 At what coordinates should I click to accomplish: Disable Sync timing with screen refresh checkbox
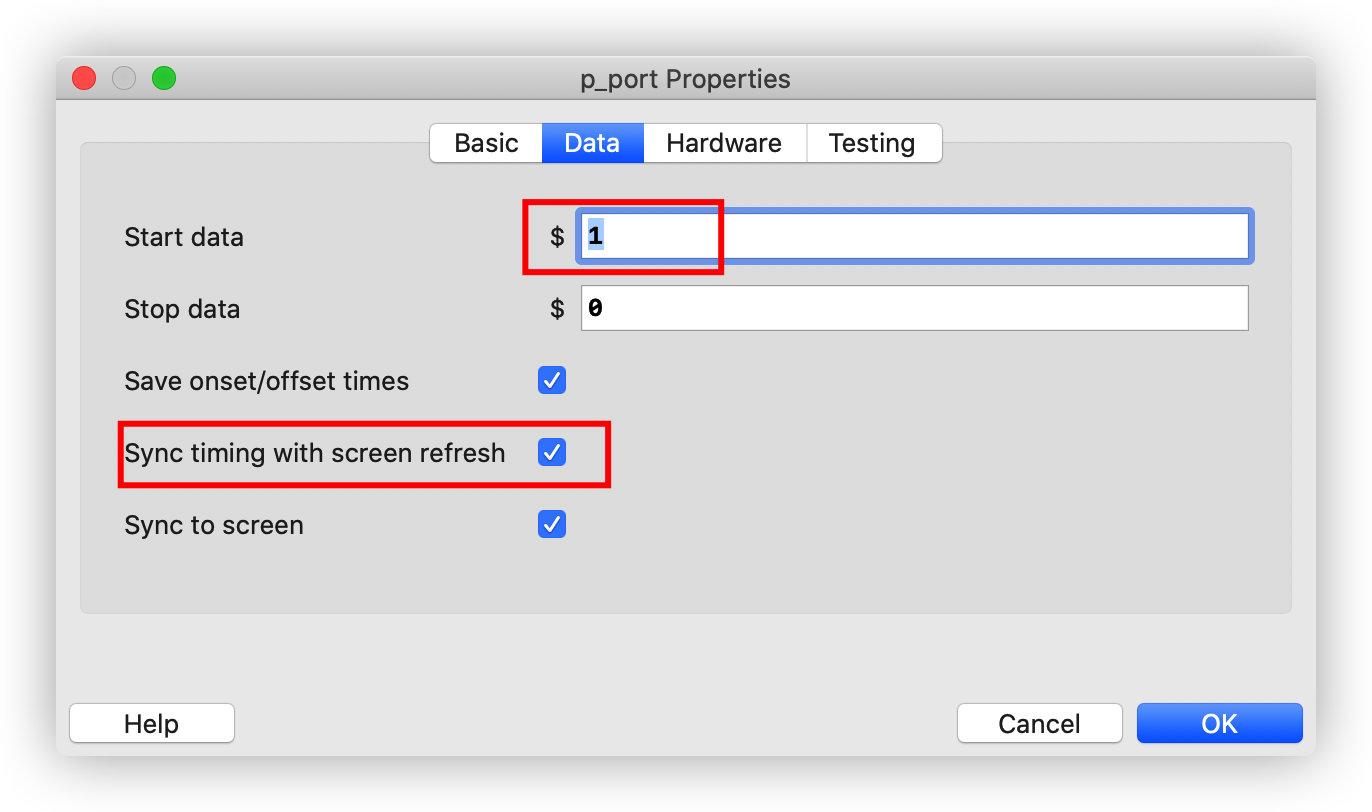(x=552, y=453)
